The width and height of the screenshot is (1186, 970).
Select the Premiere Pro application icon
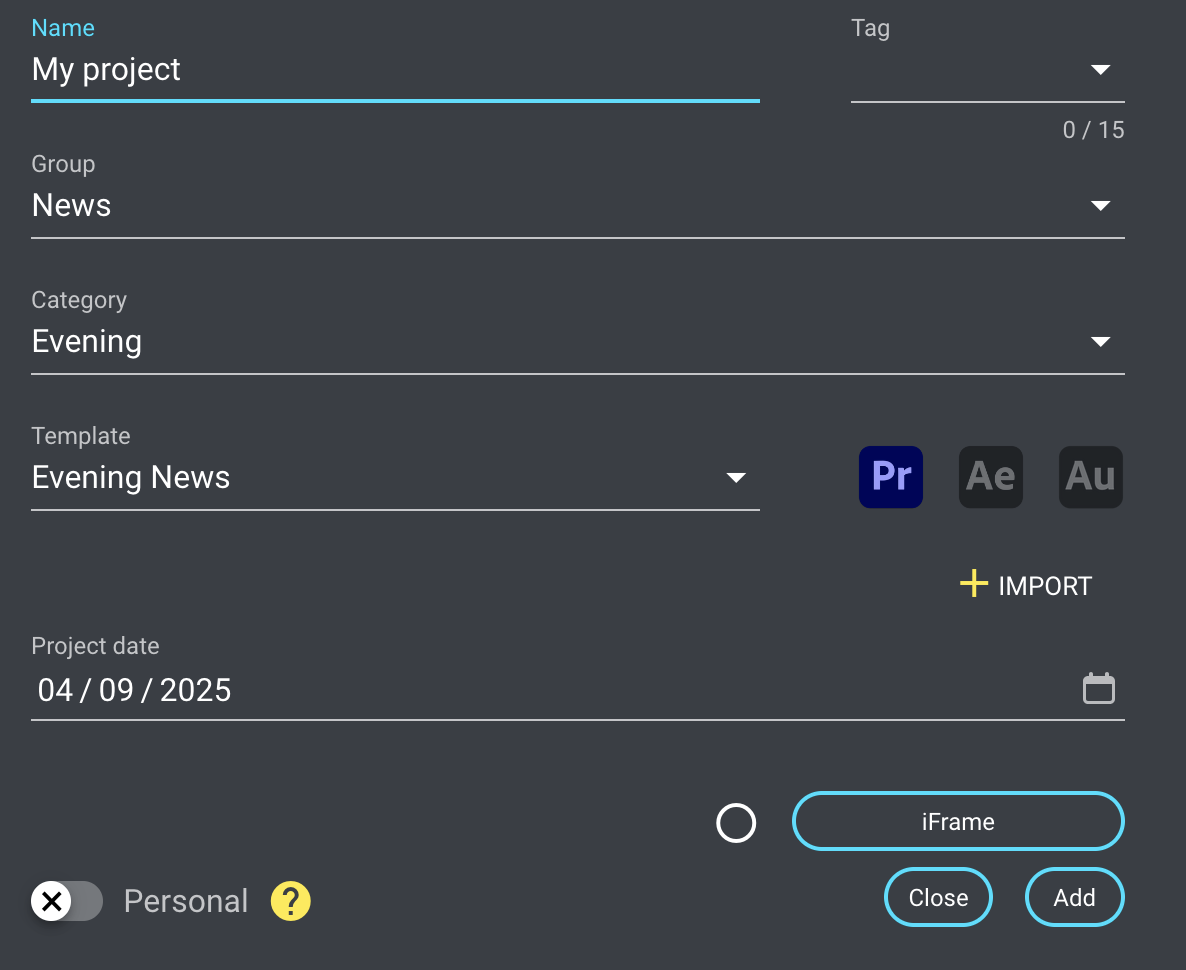[x=890, y=477]
